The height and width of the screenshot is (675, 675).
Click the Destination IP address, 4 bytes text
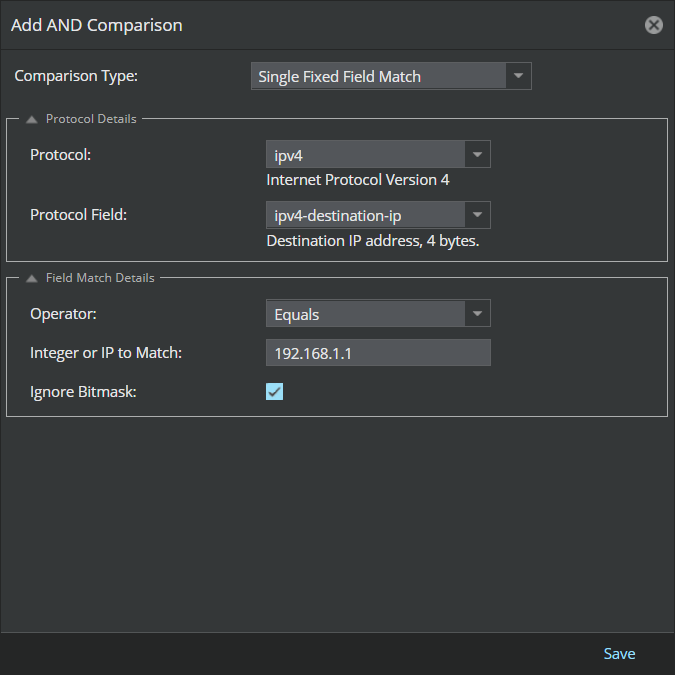(373, 241)
